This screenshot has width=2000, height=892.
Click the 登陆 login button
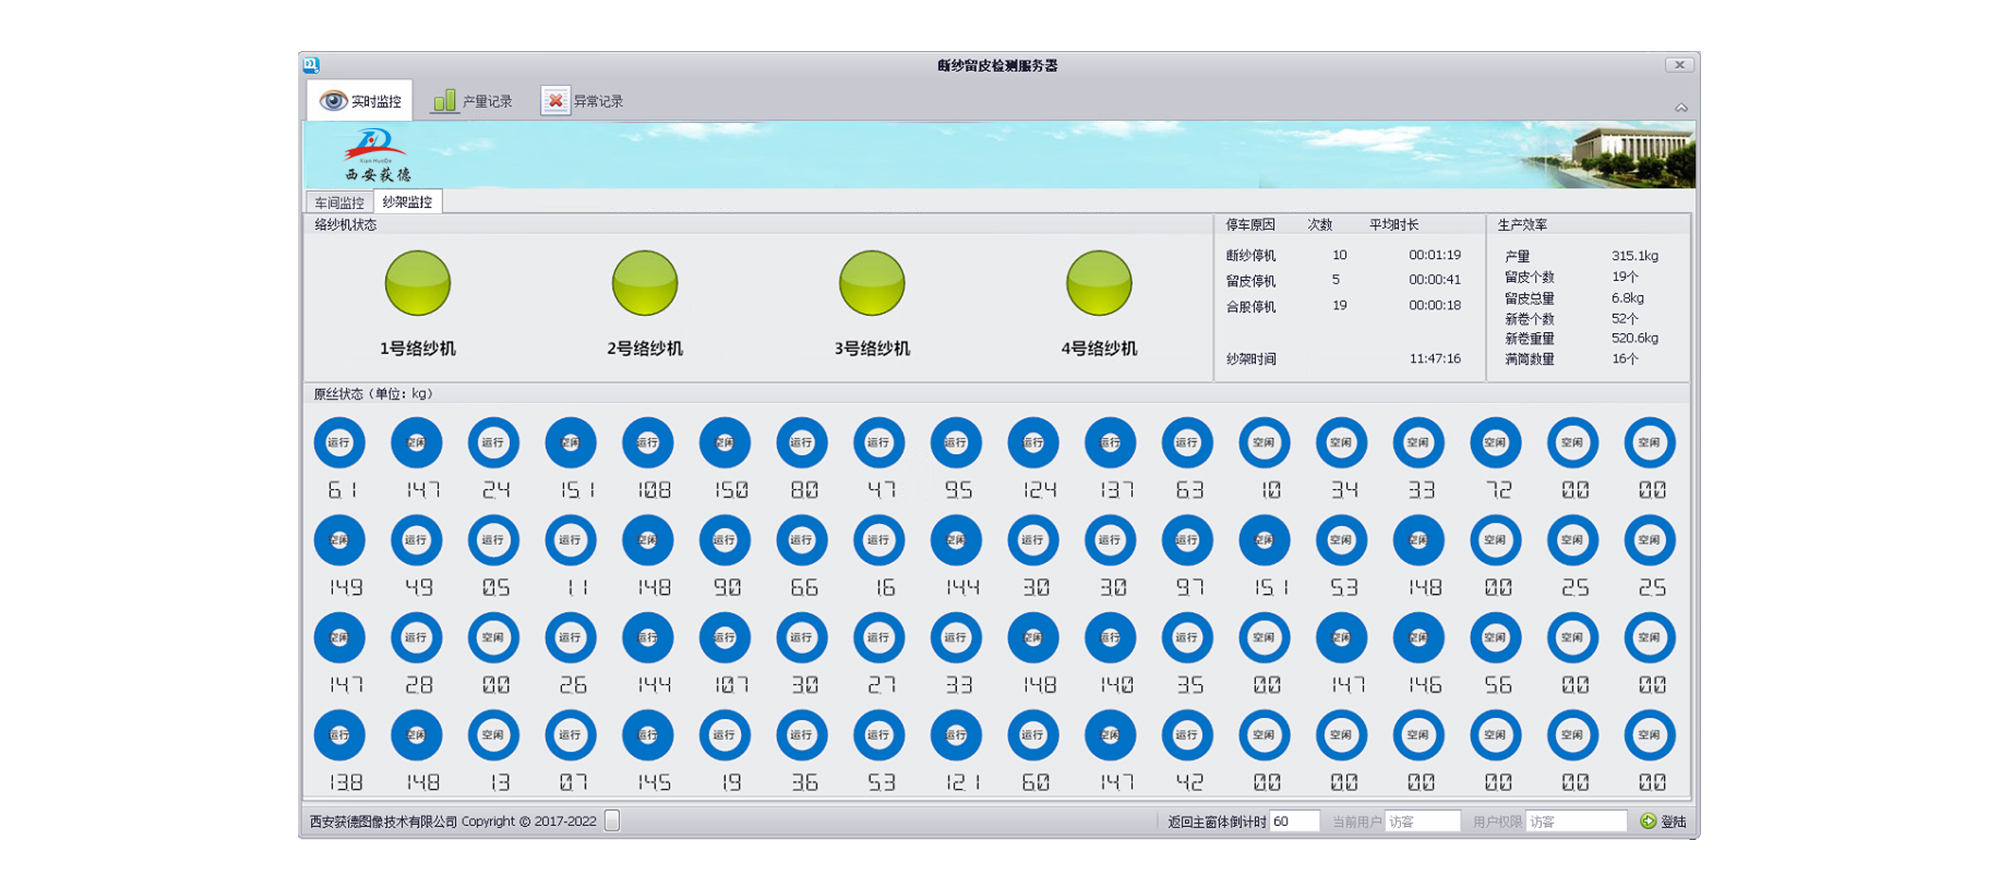[1664, 821]
